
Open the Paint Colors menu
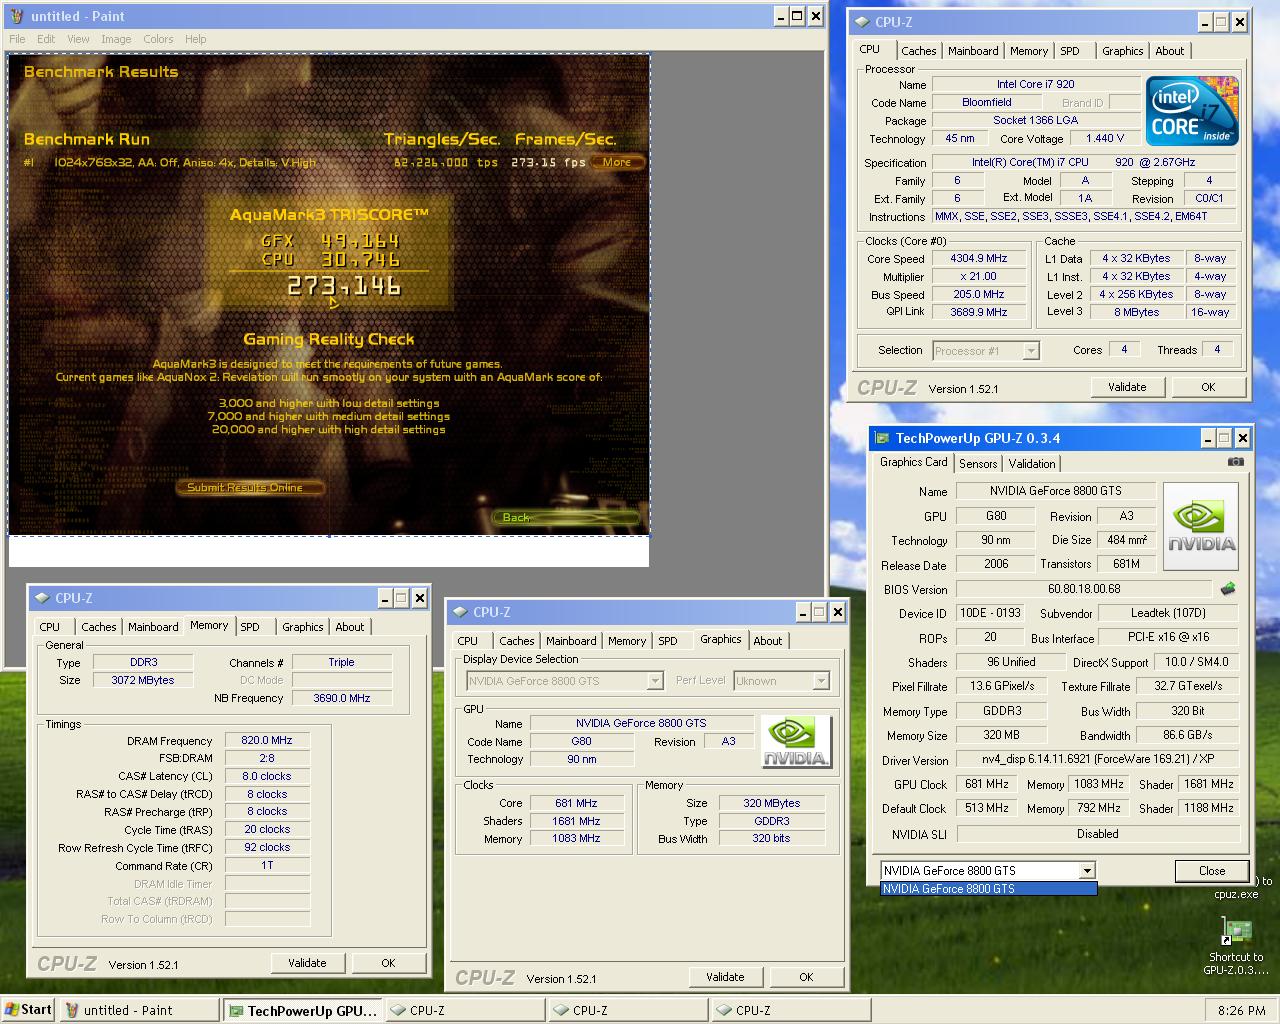tap(158, 39)
